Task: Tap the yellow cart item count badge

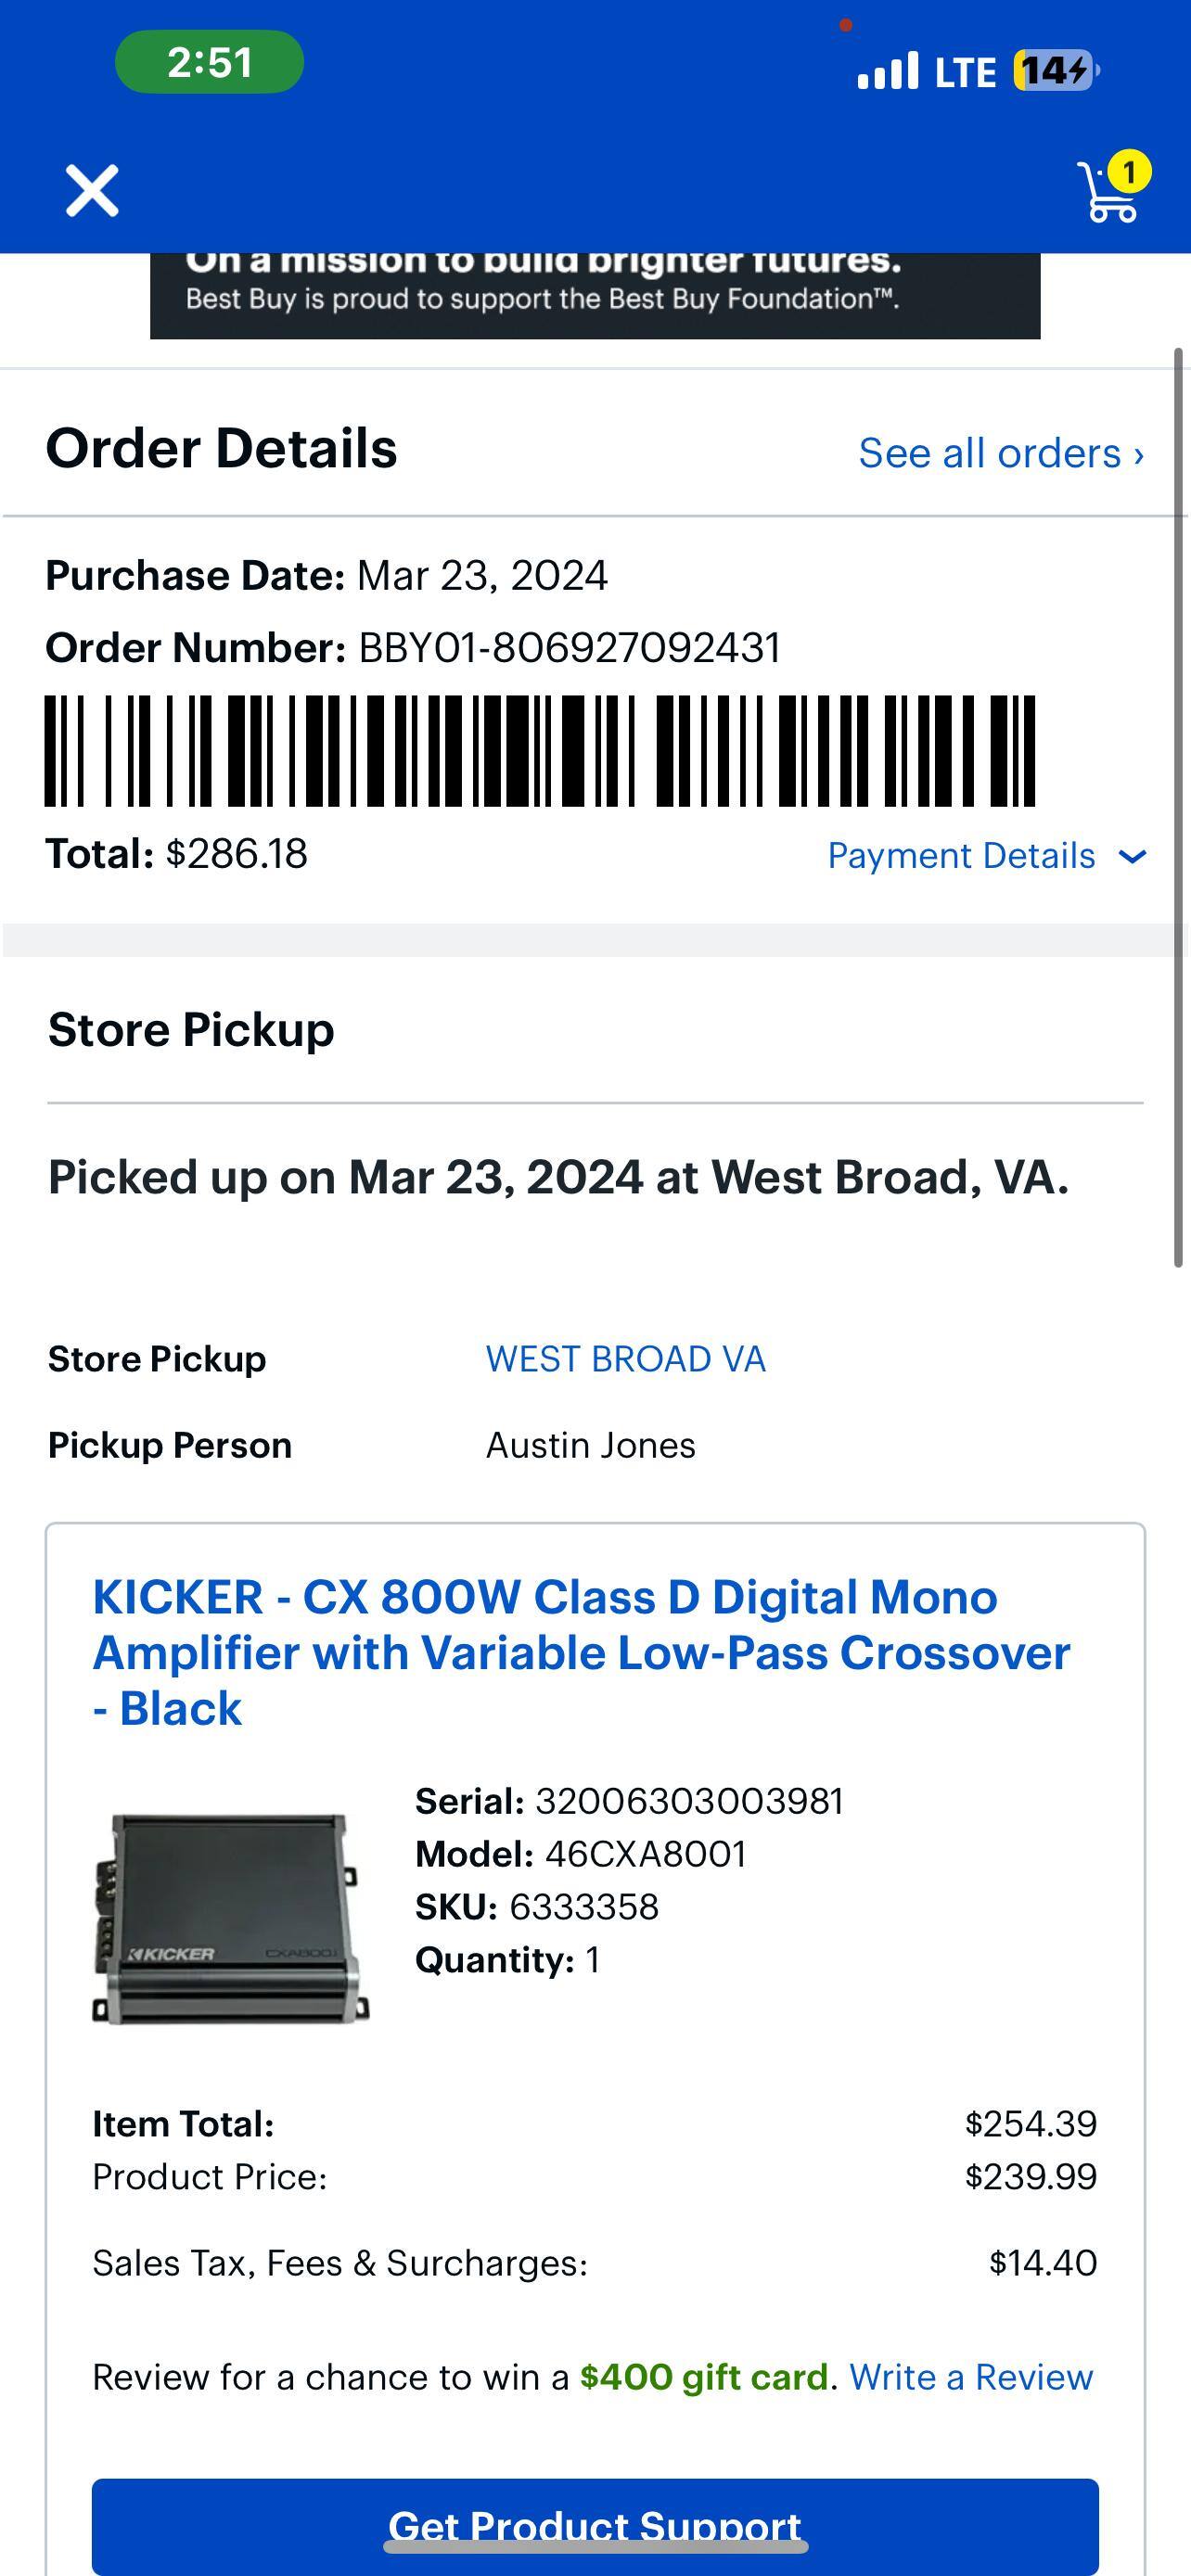Action: [x=1129, y=172]
